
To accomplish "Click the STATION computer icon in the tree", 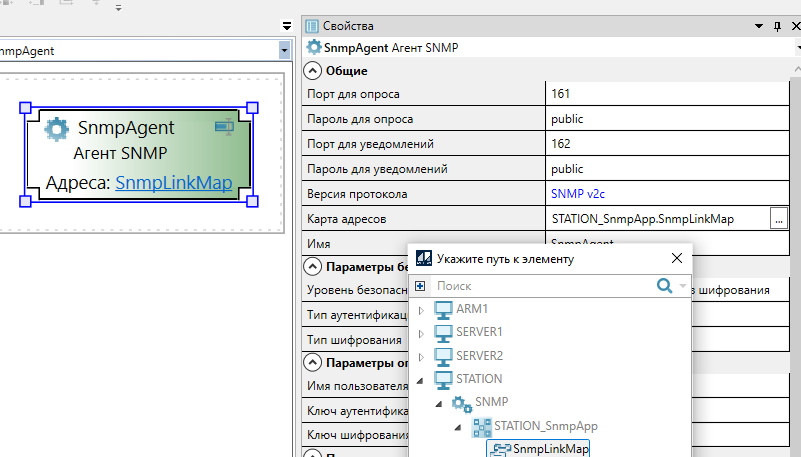I will [x=443, y=379].
